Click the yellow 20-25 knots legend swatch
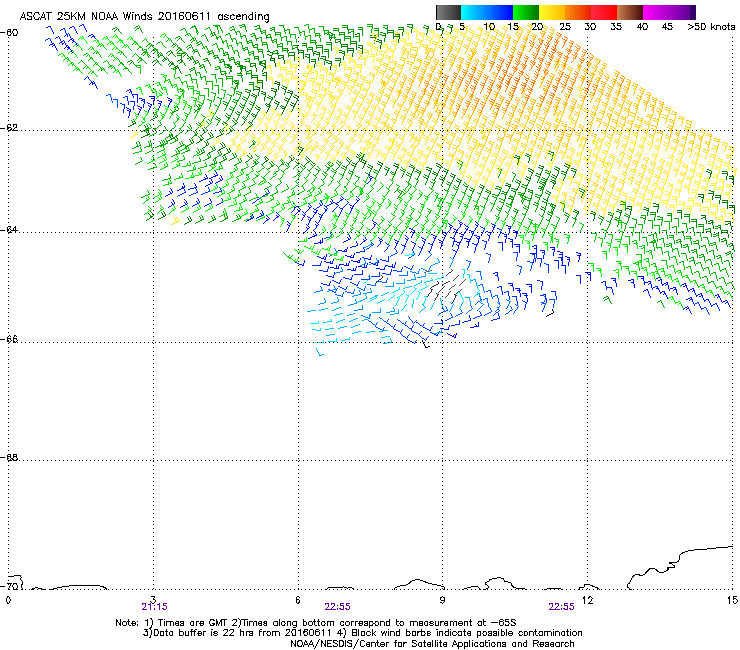Image resolution: width=740 pixels, height=650 pixels. pos(552,12)
